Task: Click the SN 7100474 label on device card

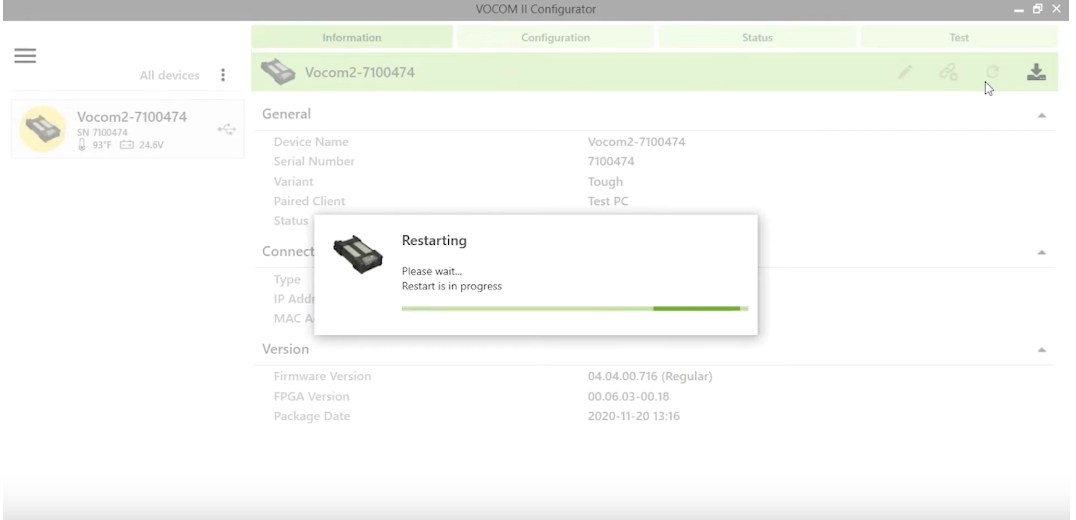Action: click(102, 132)
